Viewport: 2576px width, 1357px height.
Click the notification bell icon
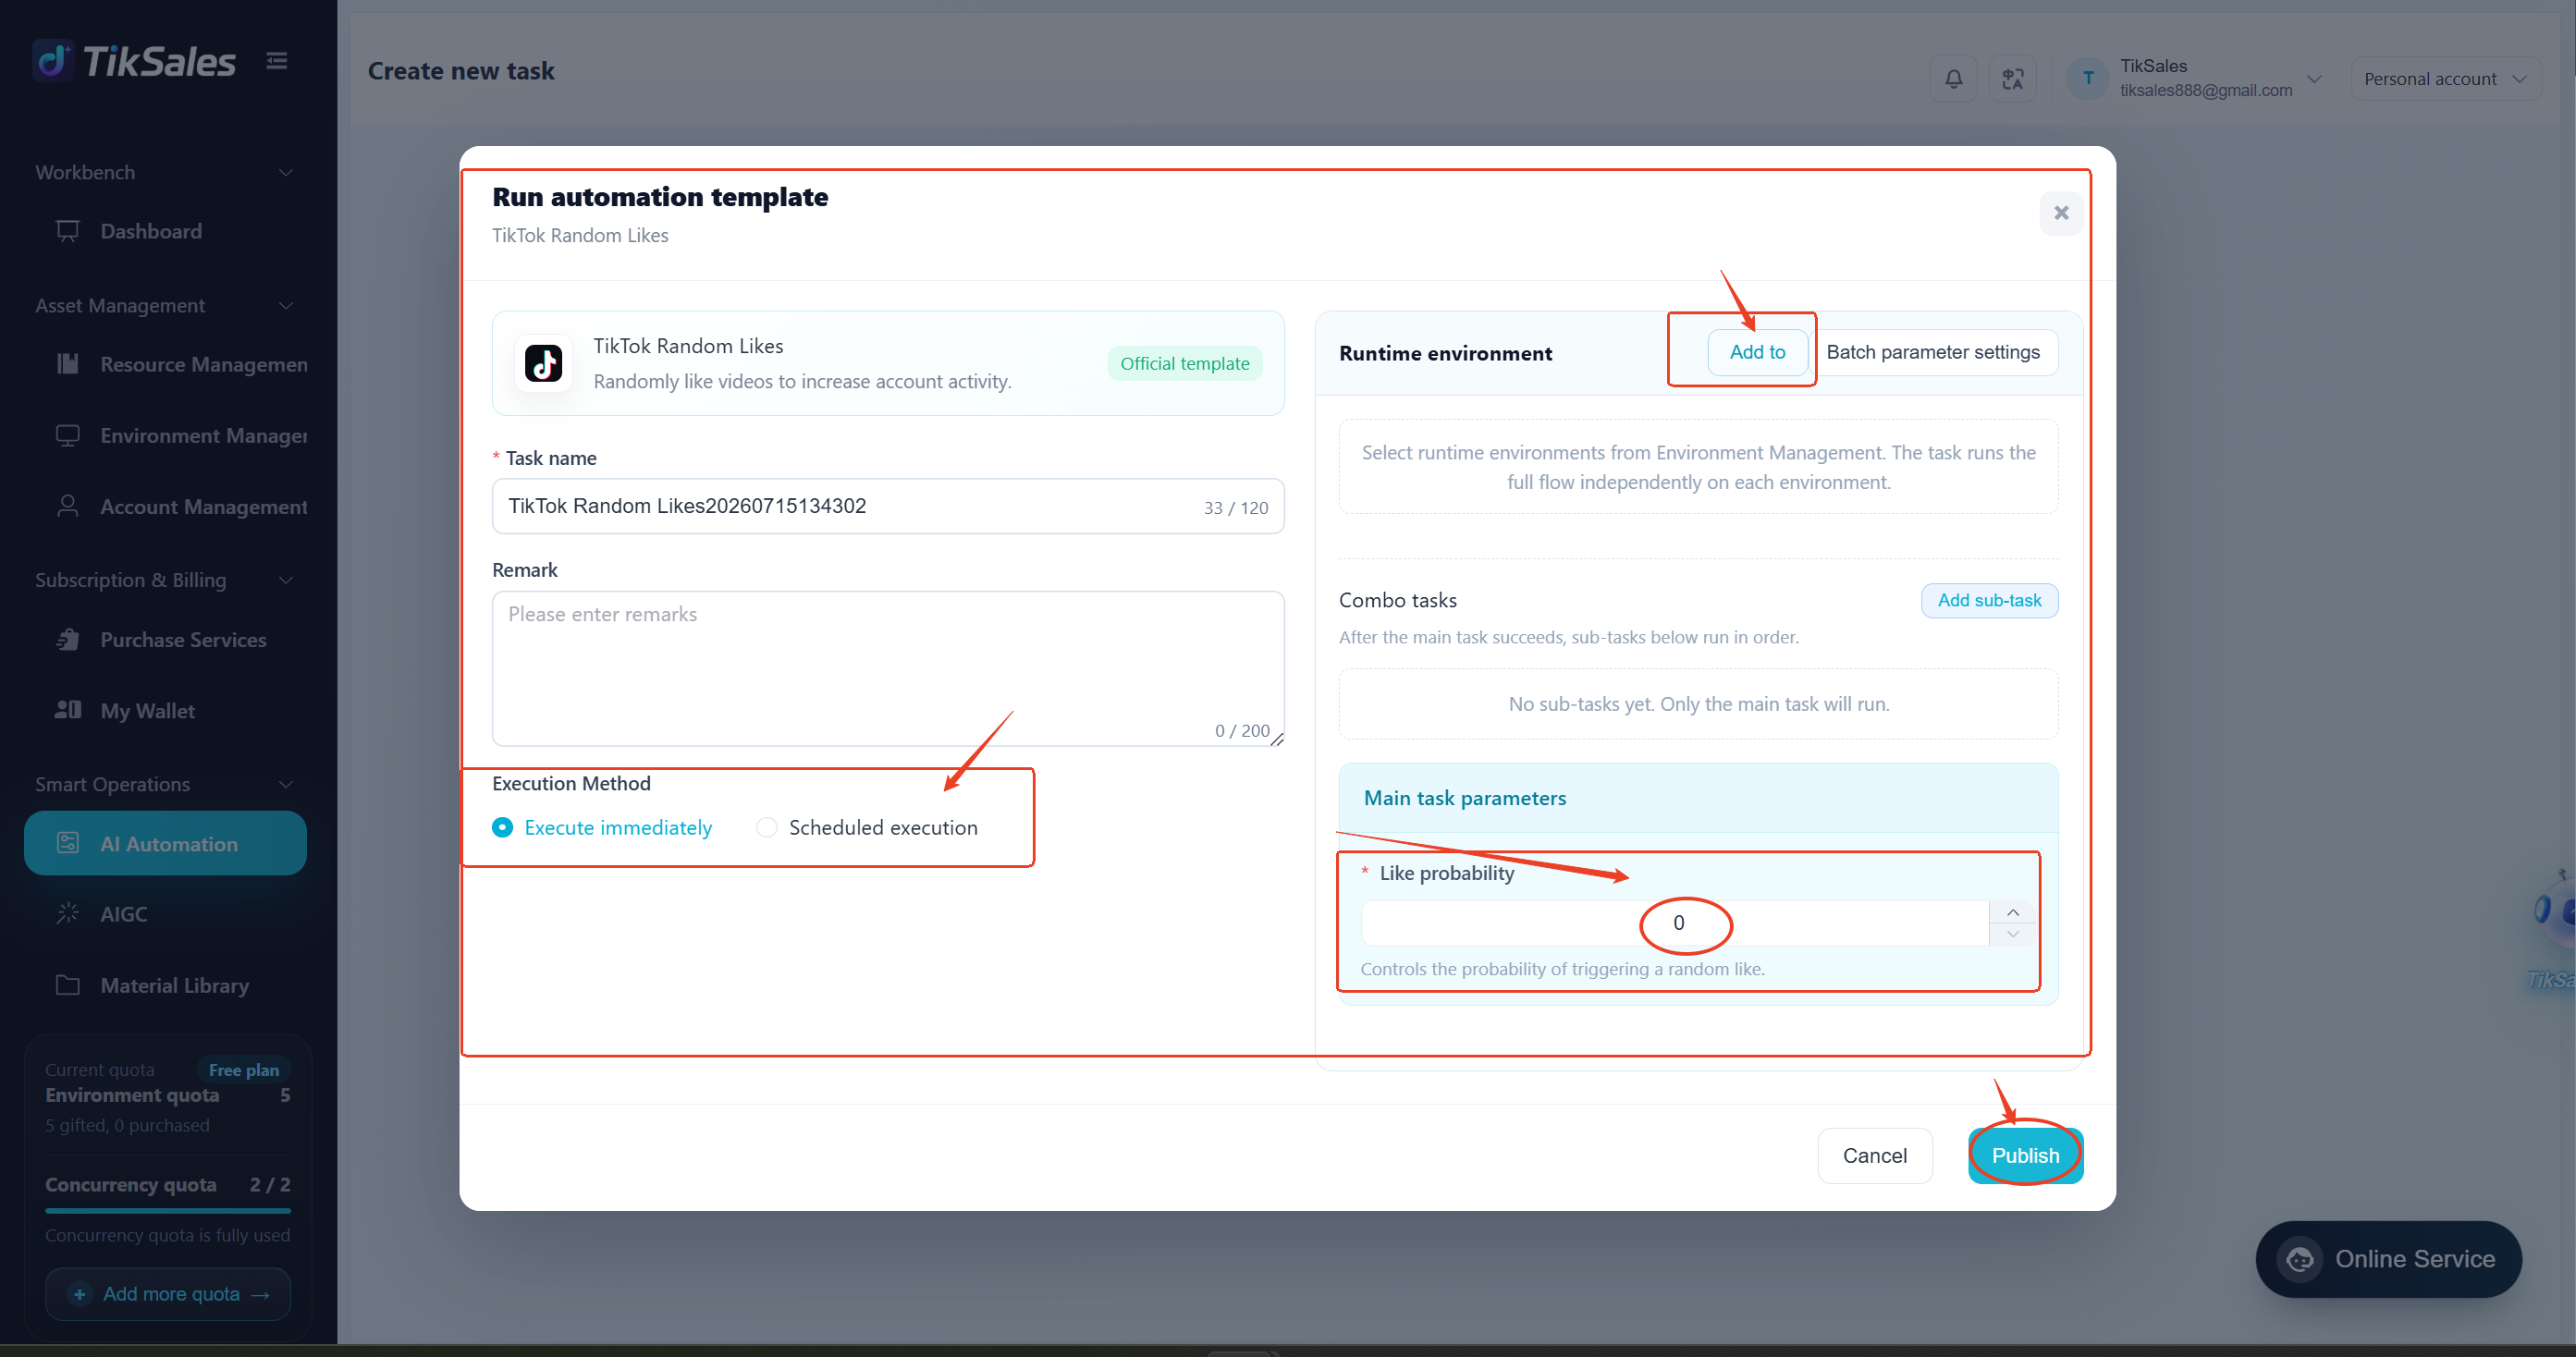point(1952,78)
